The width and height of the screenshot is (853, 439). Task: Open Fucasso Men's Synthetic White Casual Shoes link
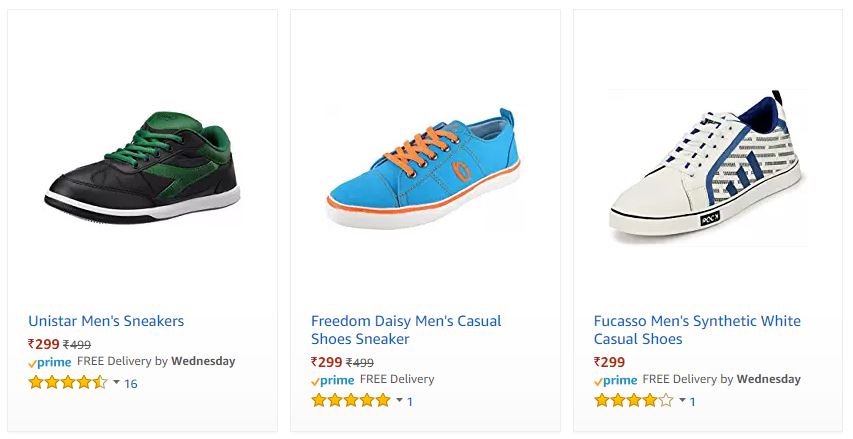[x=697, y=330]
